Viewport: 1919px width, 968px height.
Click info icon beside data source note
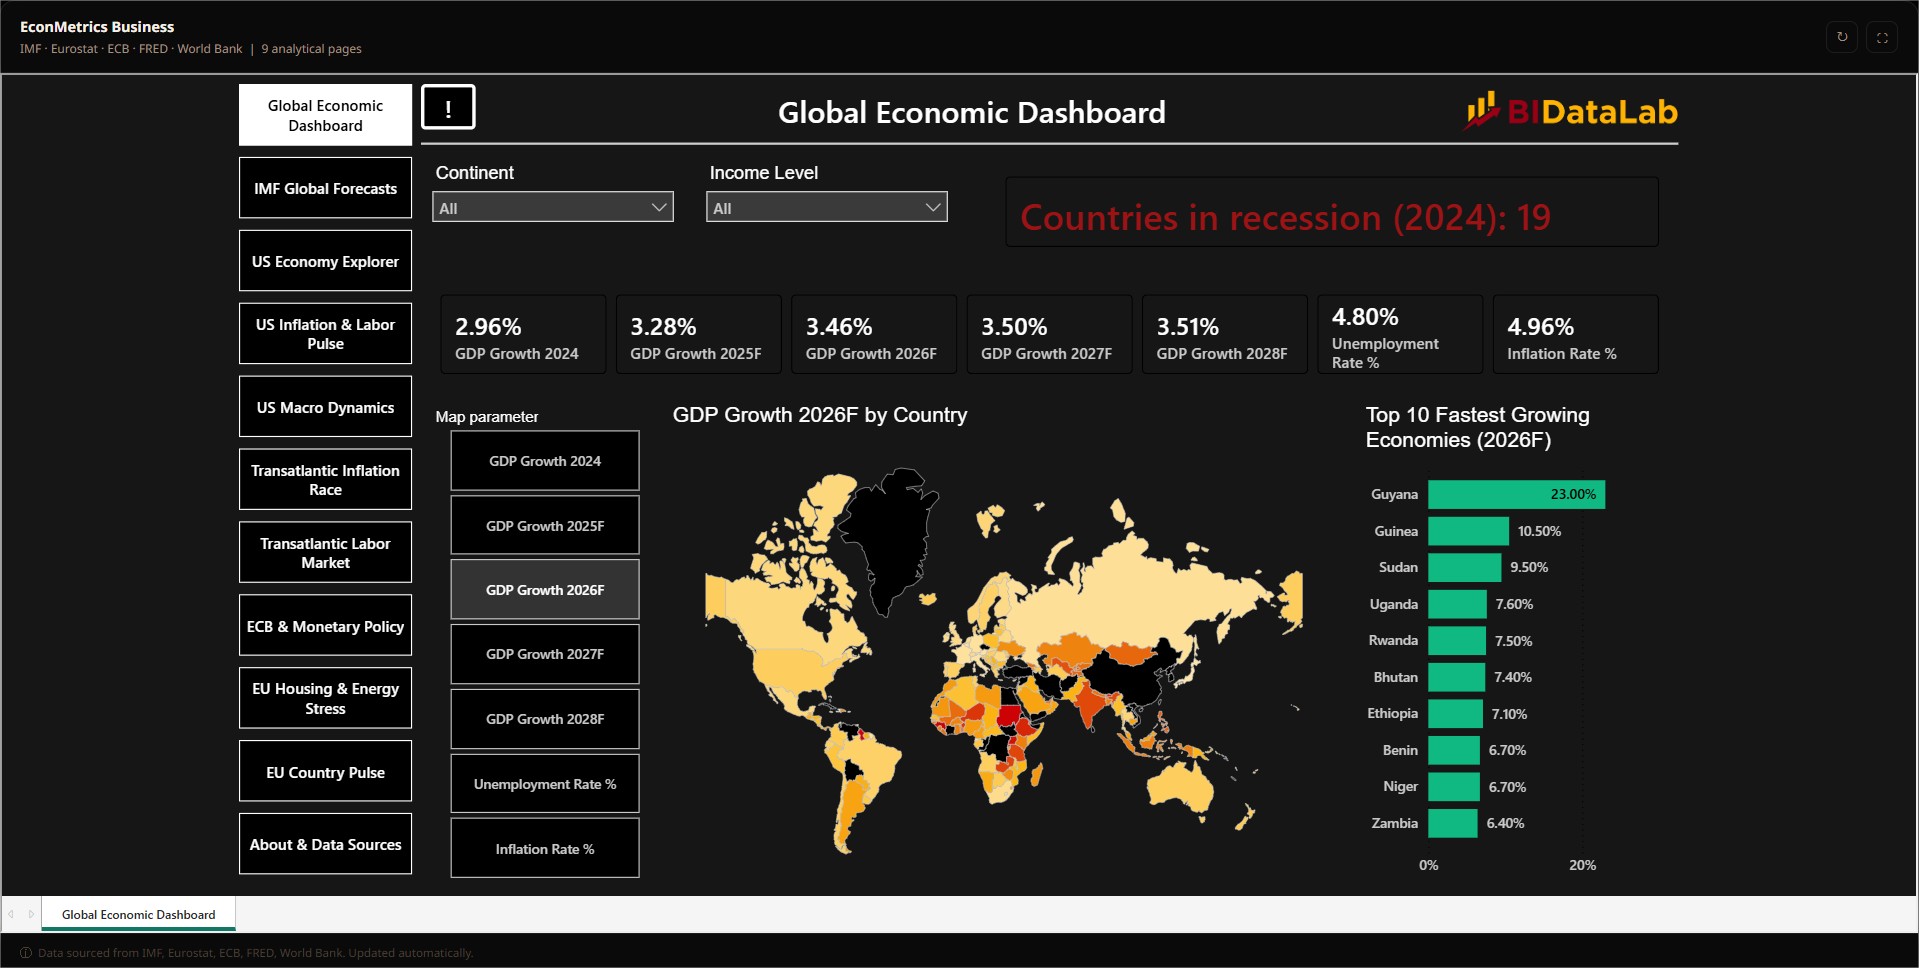pos(26,953)
